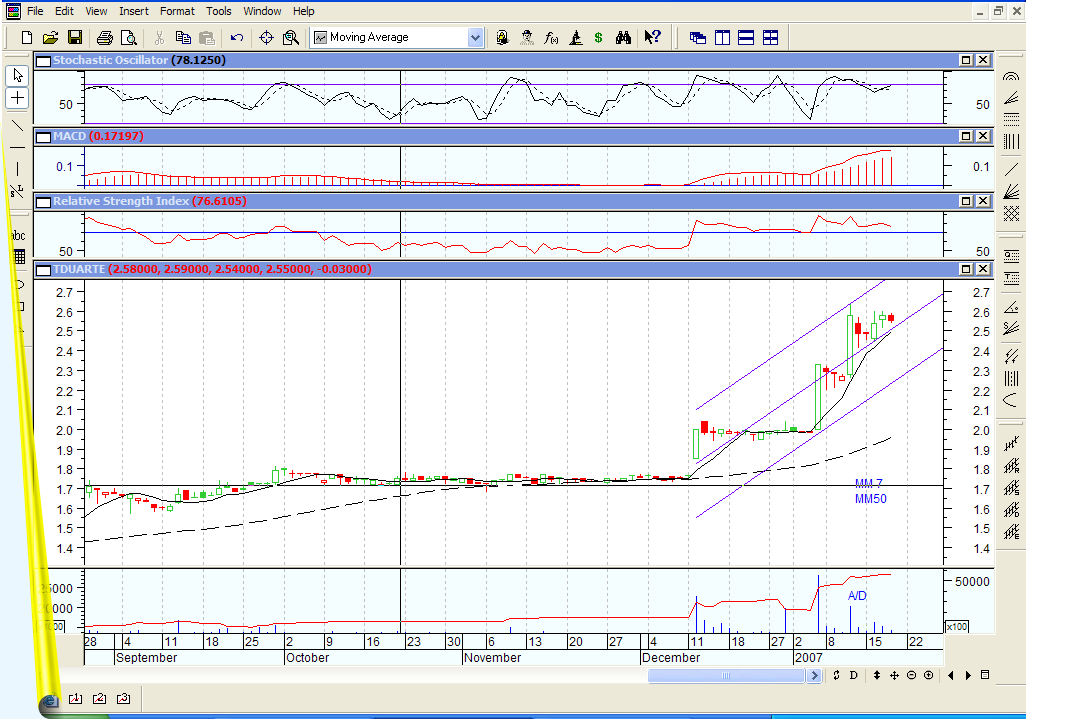
Task: Click the binoculars search icon
Action: [x=623, y=38]
